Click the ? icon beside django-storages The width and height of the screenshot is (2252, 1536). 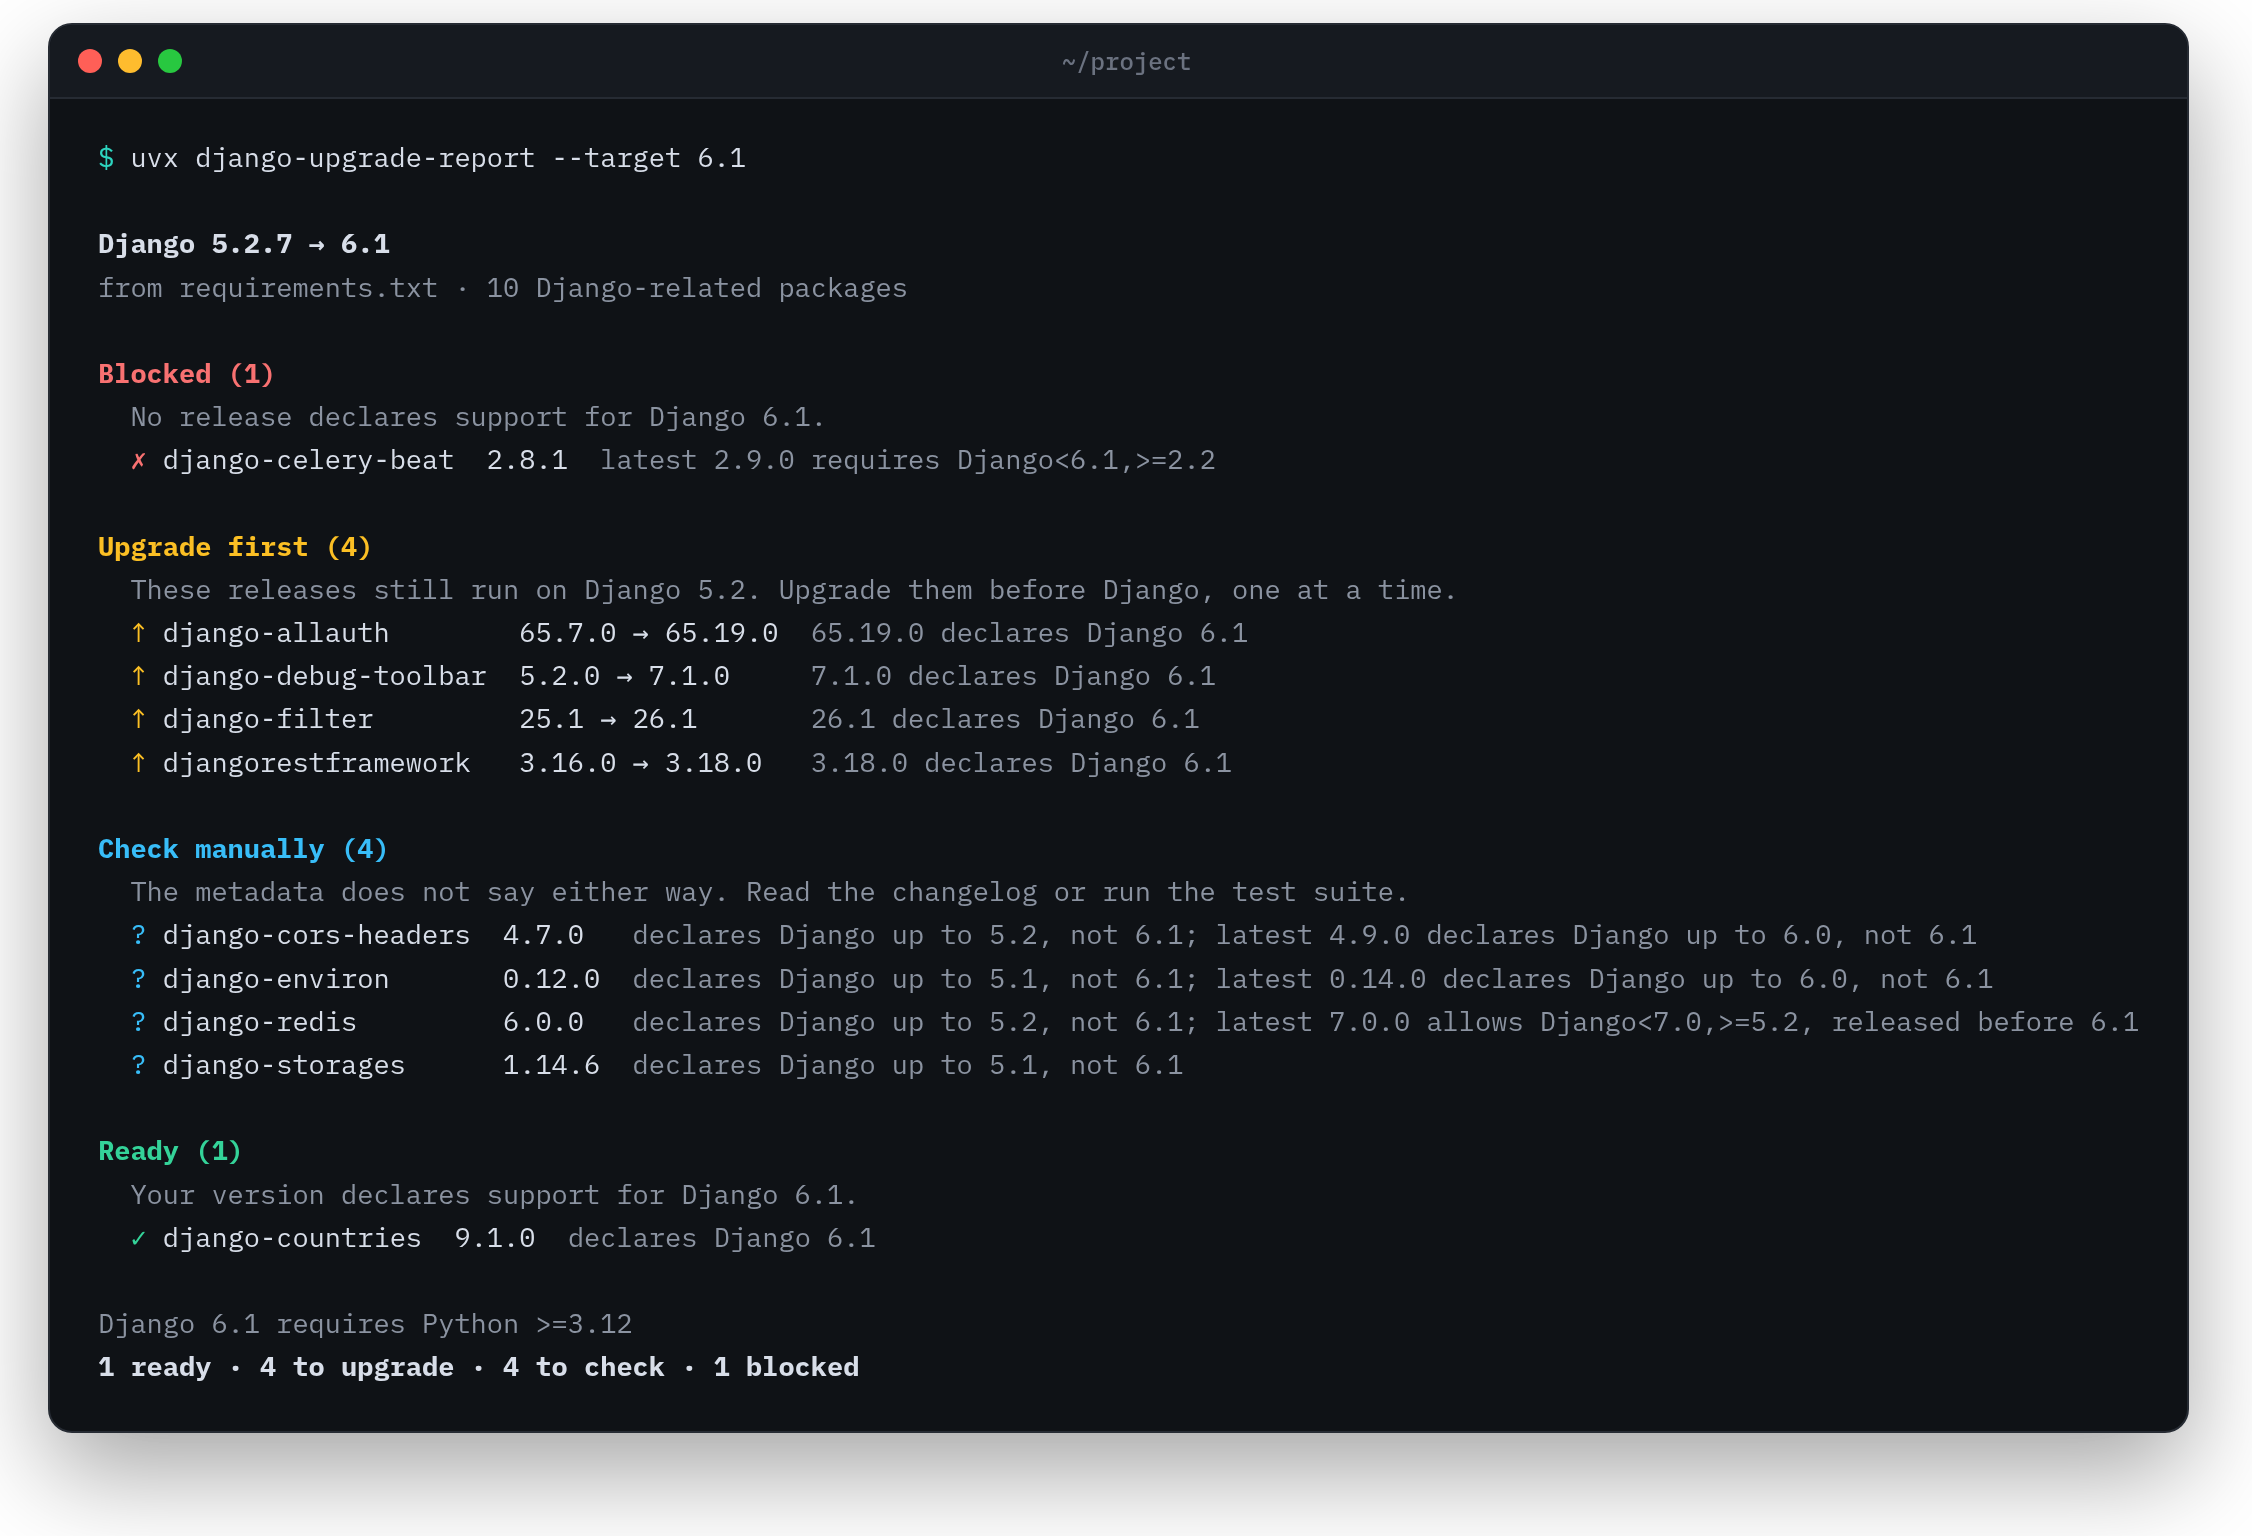139,1065
